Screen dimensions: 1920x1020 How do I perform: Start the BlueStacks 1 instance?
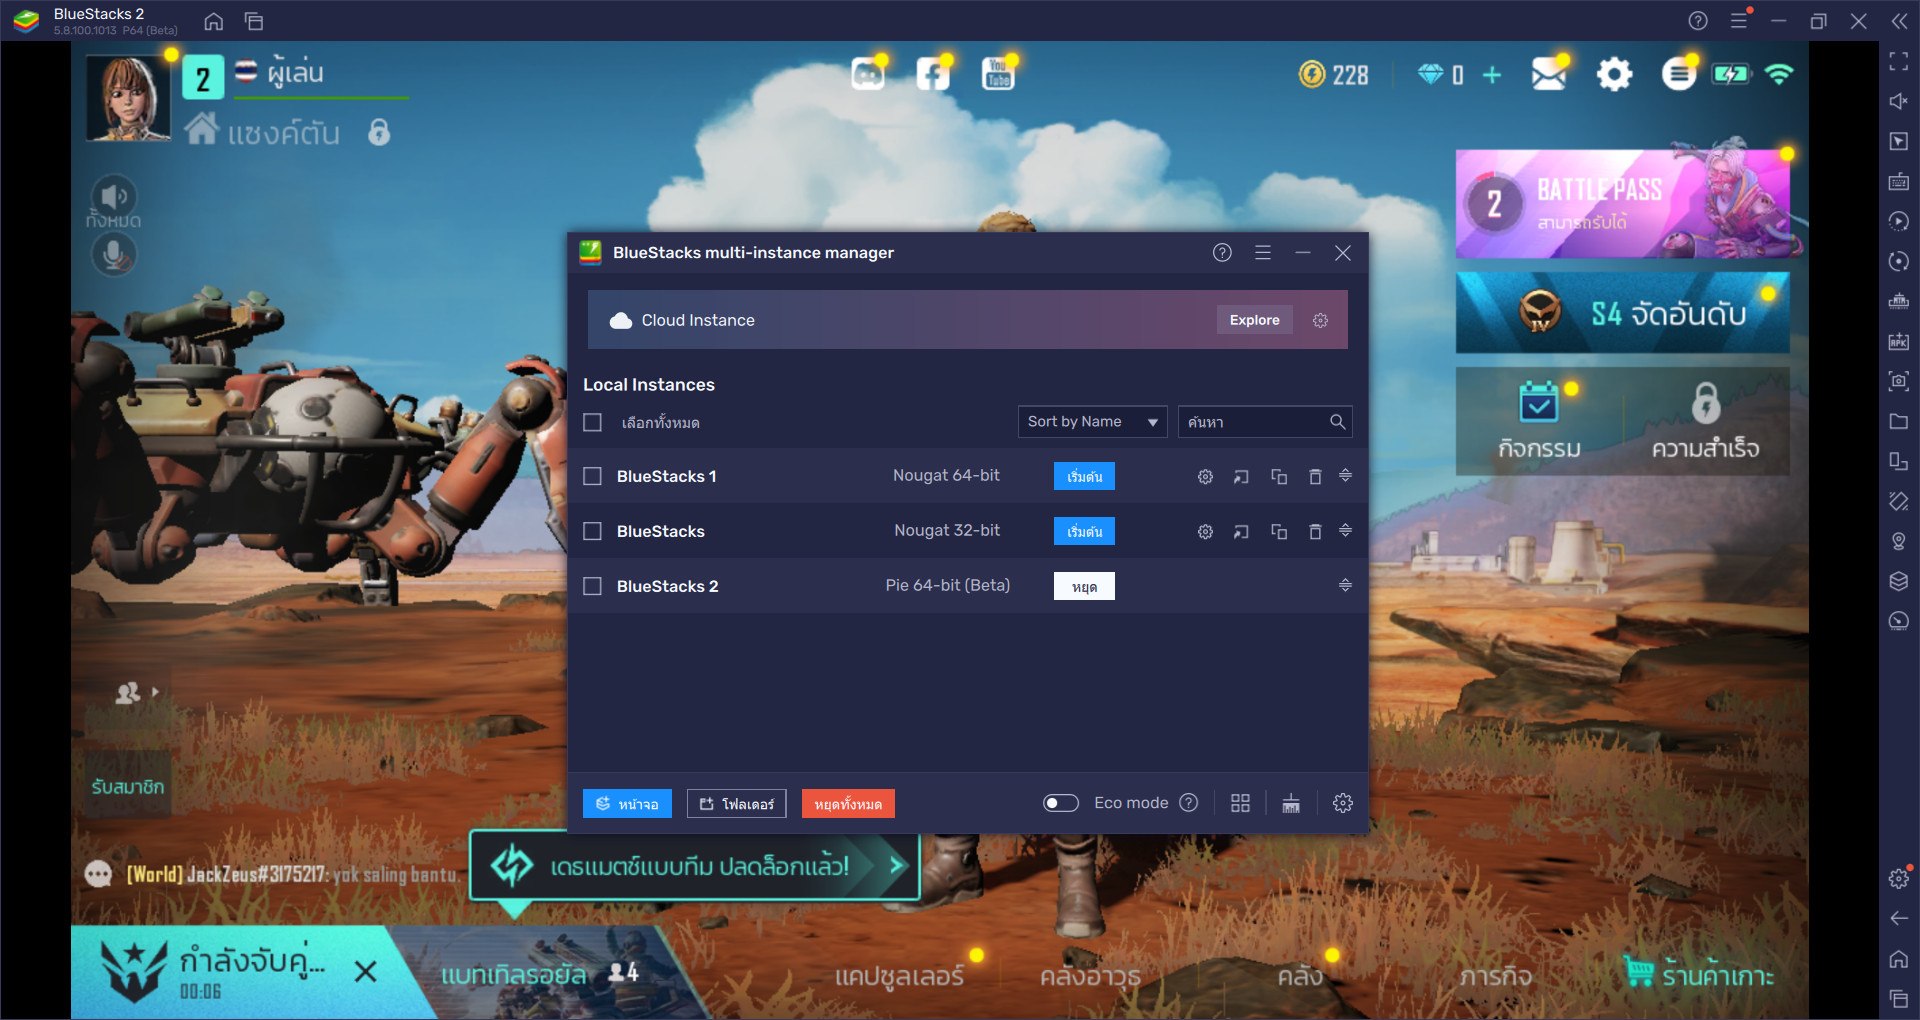[1084, 476]
